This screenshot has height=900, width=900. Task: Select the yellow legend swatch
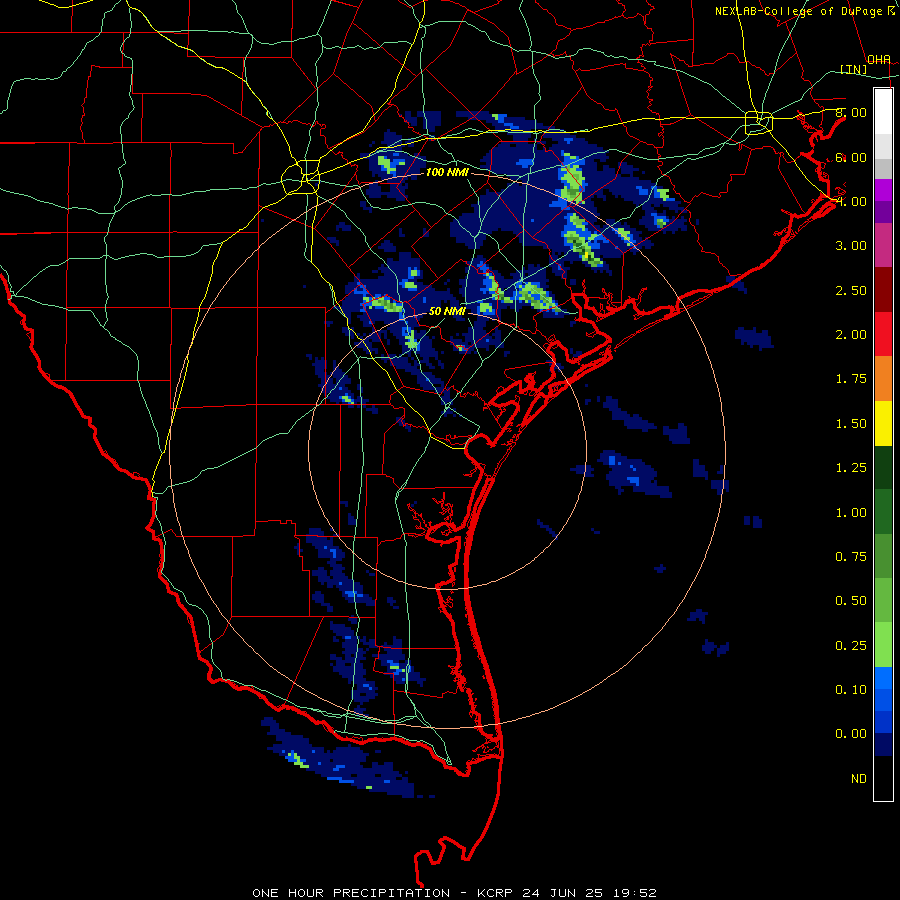tap(883, 424)
